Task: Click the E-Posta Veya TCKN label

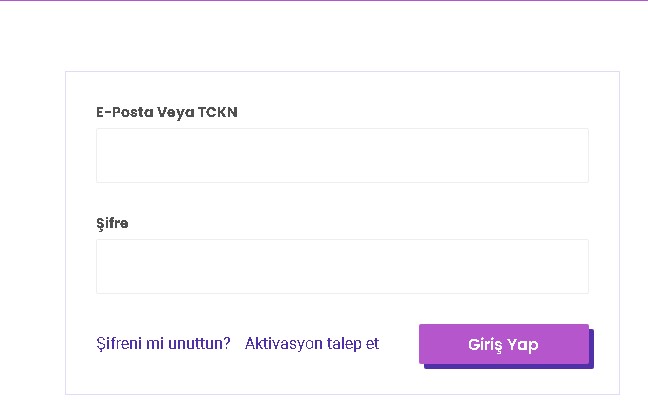Action: pos(167,112)
